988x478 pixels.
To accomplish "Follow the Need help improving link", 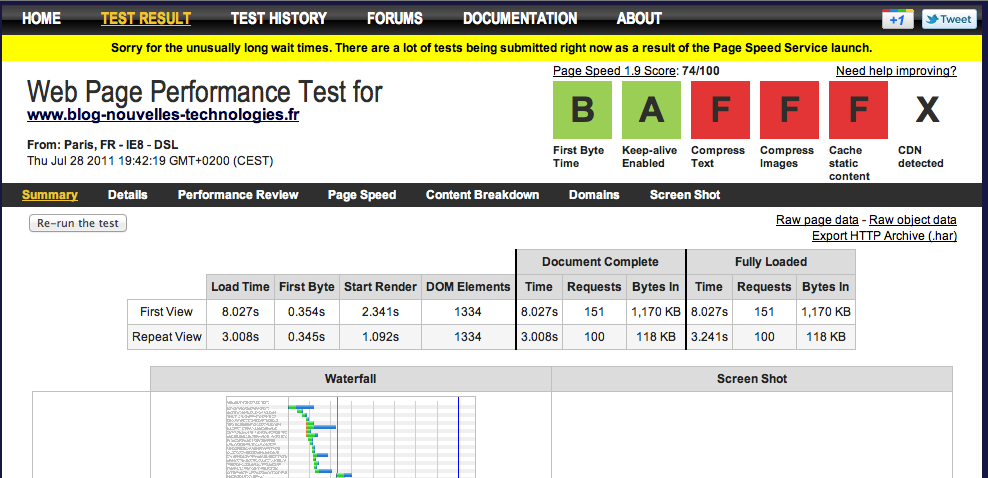I will tap(896, 71).
